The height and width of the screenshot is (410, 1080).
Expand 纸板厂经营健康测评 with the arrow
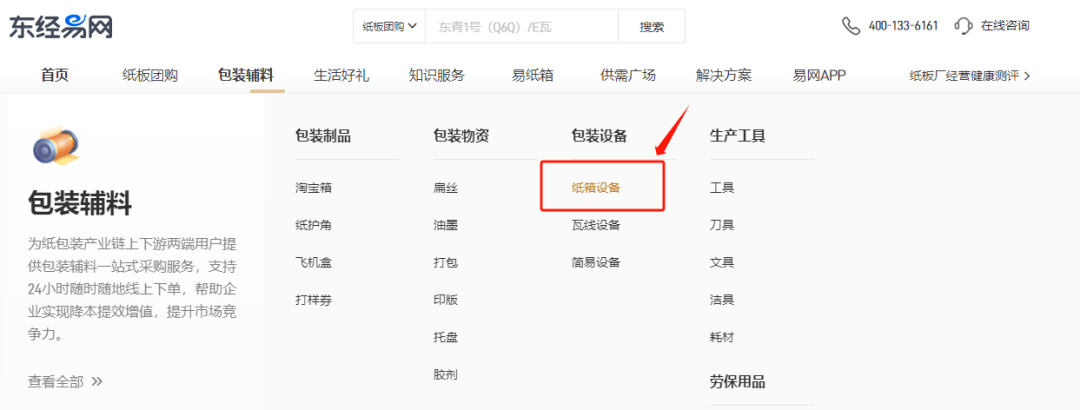1027,75
